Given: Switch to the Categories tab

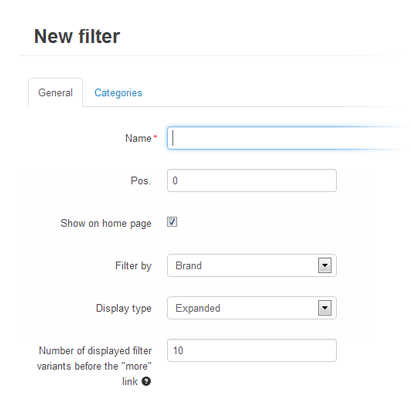Looking at the screenshot, I should coord(118,93).
